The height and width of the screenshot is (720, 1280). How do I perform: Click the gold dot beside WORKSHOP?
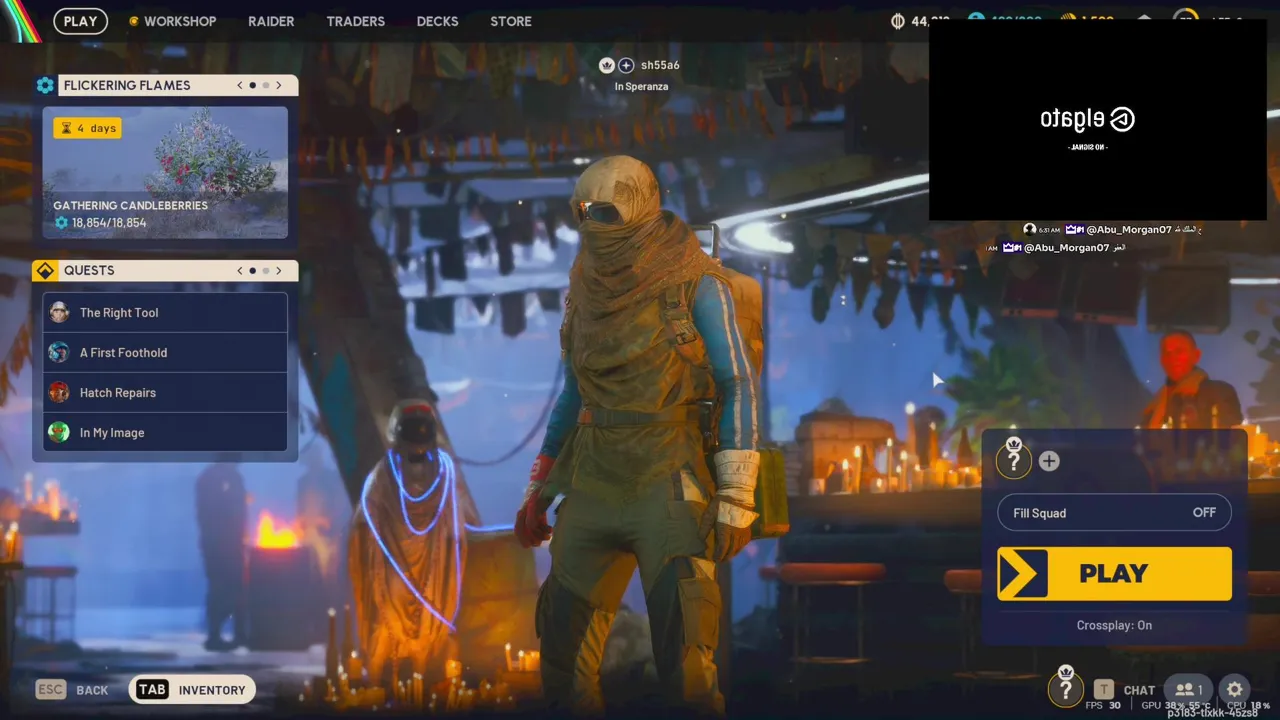(x=133, y=21)
